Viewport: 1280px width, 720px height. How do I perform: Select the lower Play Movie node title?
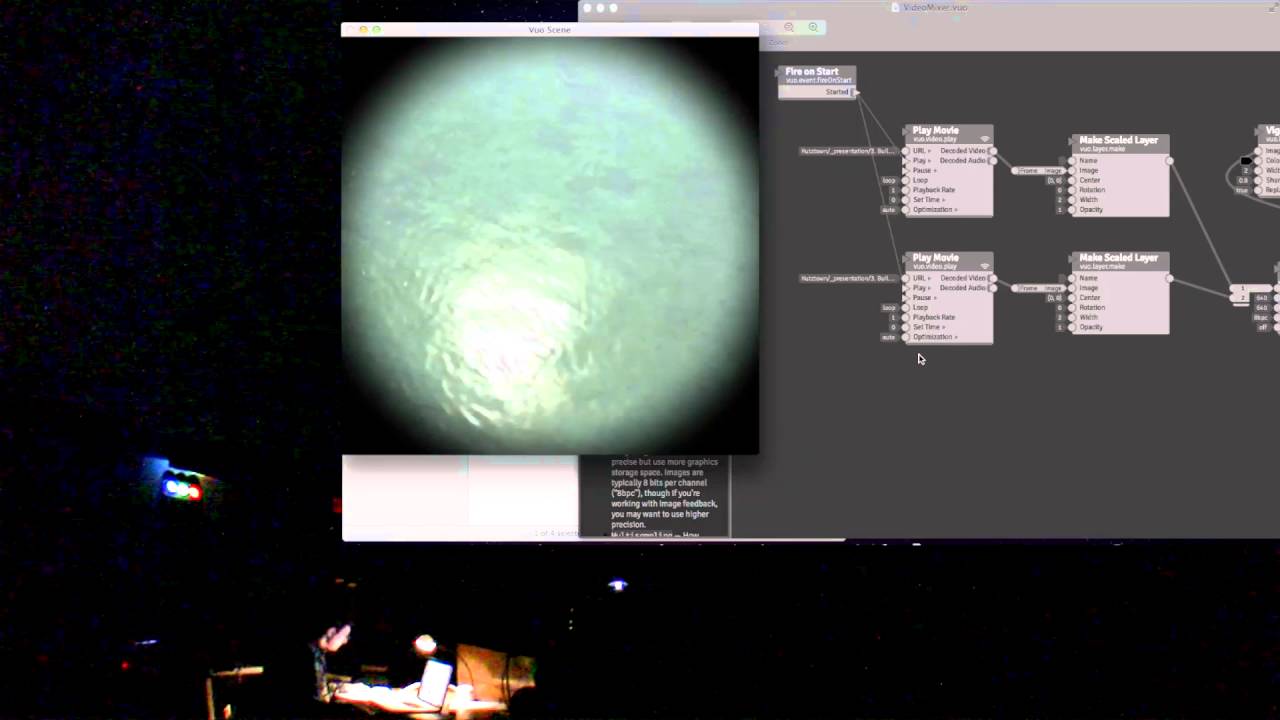(935, 257)
